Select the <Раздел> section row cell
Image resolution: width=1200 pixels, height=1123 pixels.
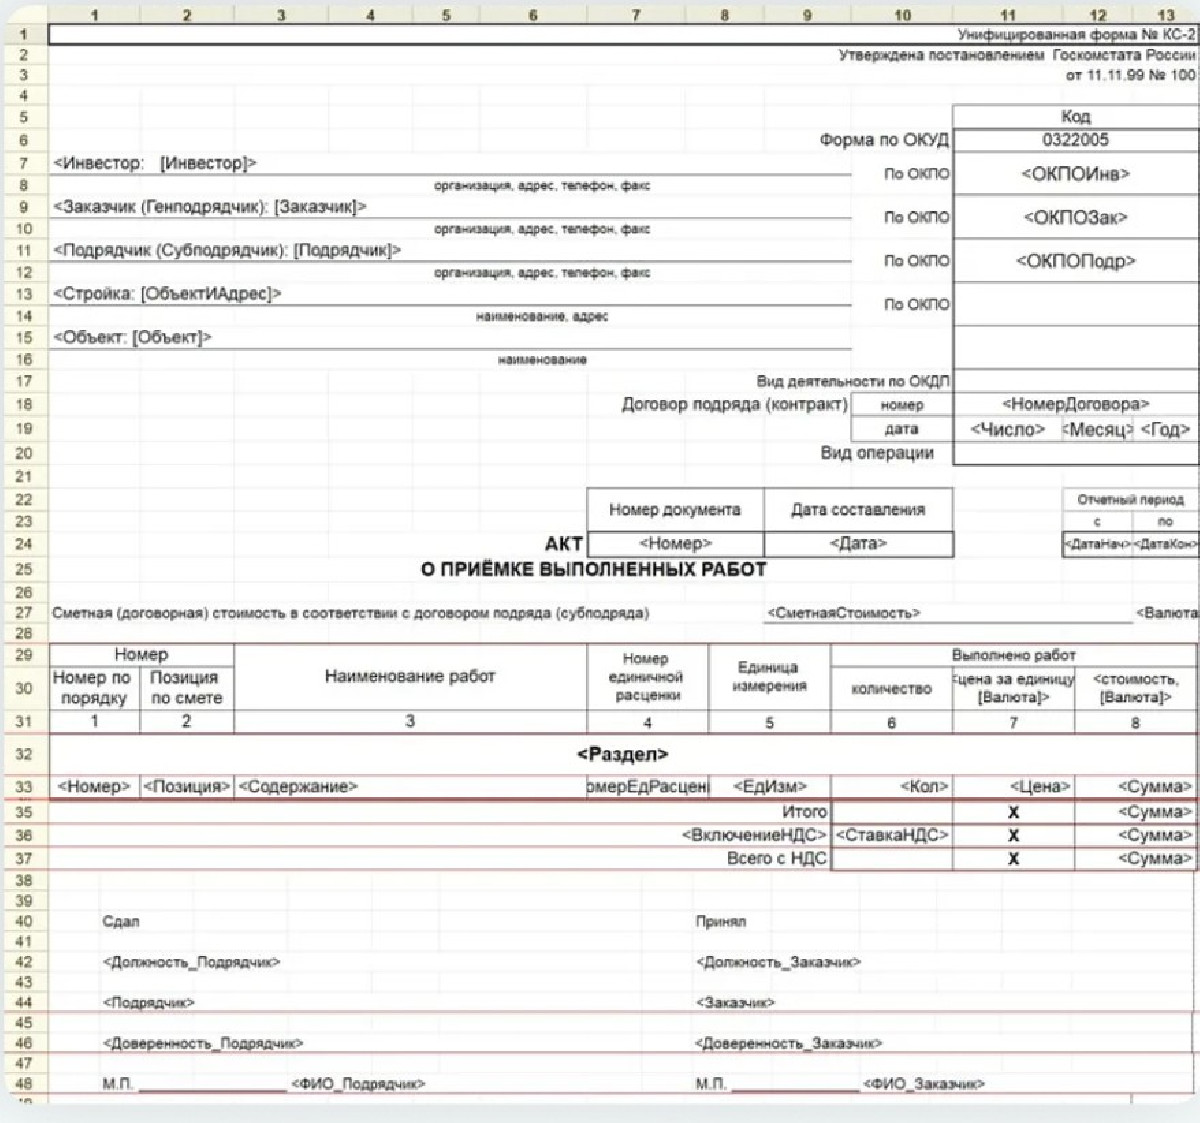pos(622,754)
